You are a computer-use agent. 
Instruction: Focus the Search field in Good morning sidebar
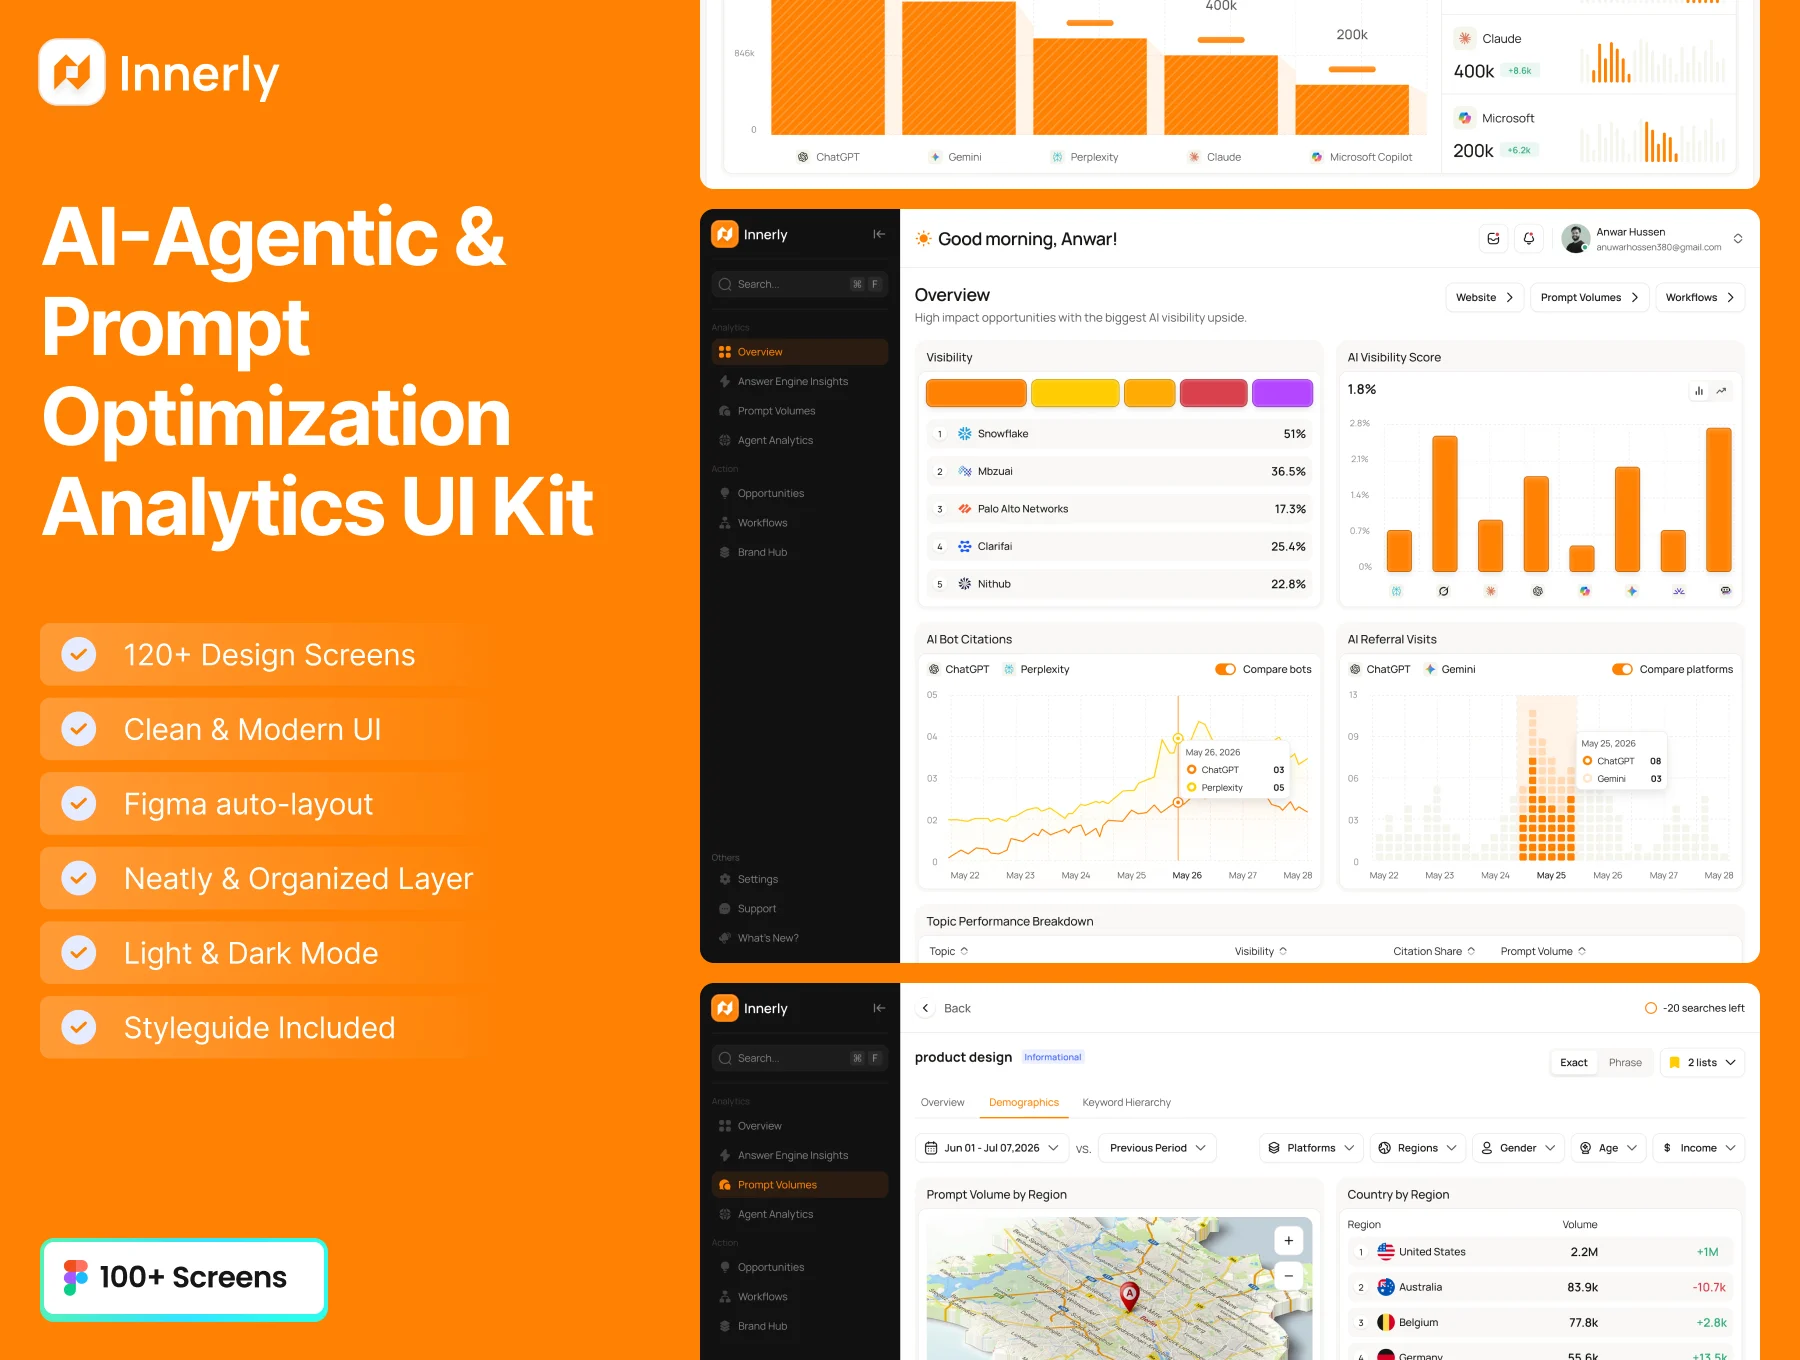point(799,284)
